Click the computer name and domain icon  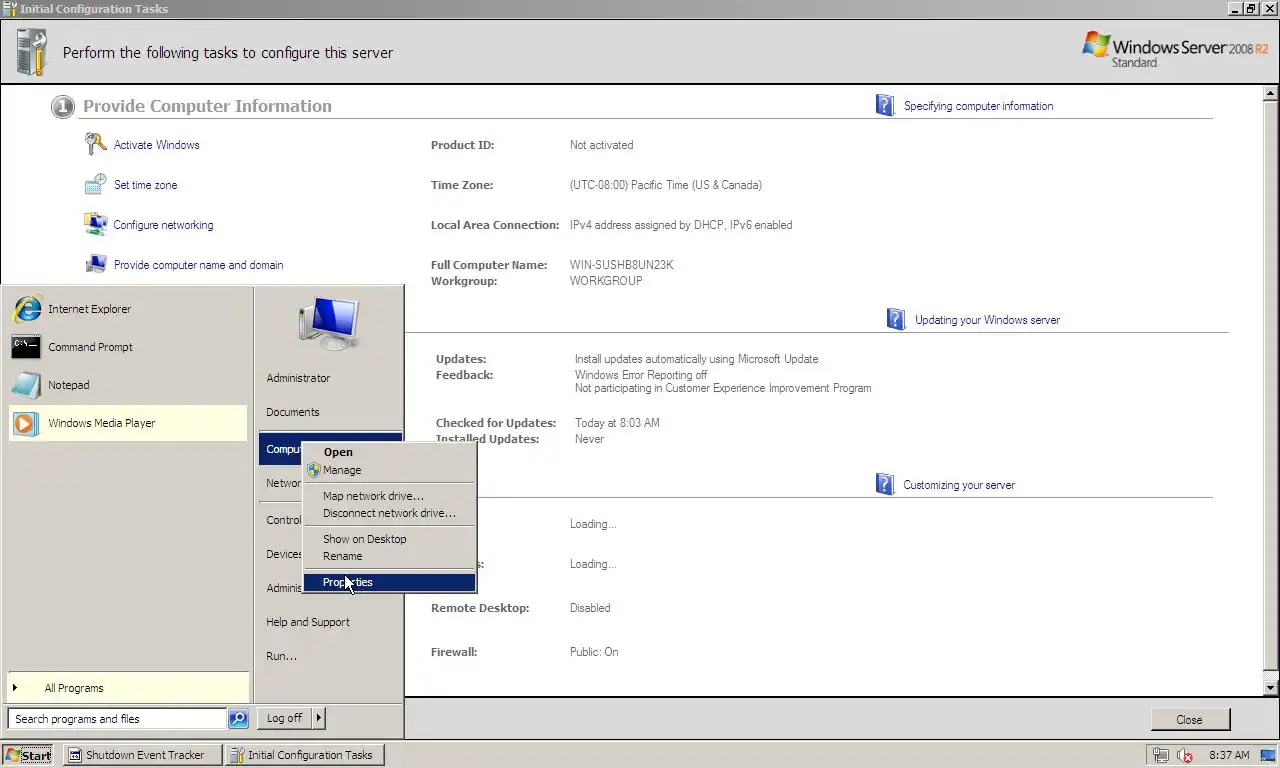pyautogui.click(x=96, y=264)
